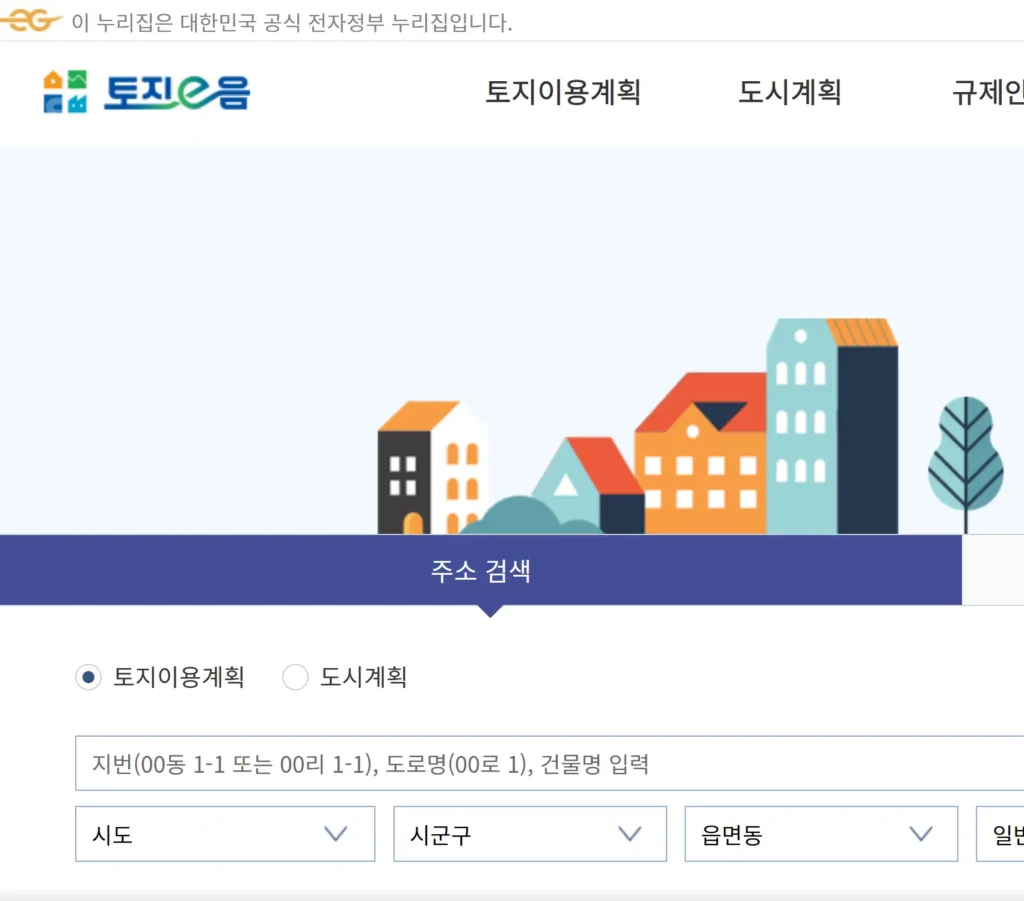
Task: Select the 도시계획 radio button
Action: [x=296, y=677]
